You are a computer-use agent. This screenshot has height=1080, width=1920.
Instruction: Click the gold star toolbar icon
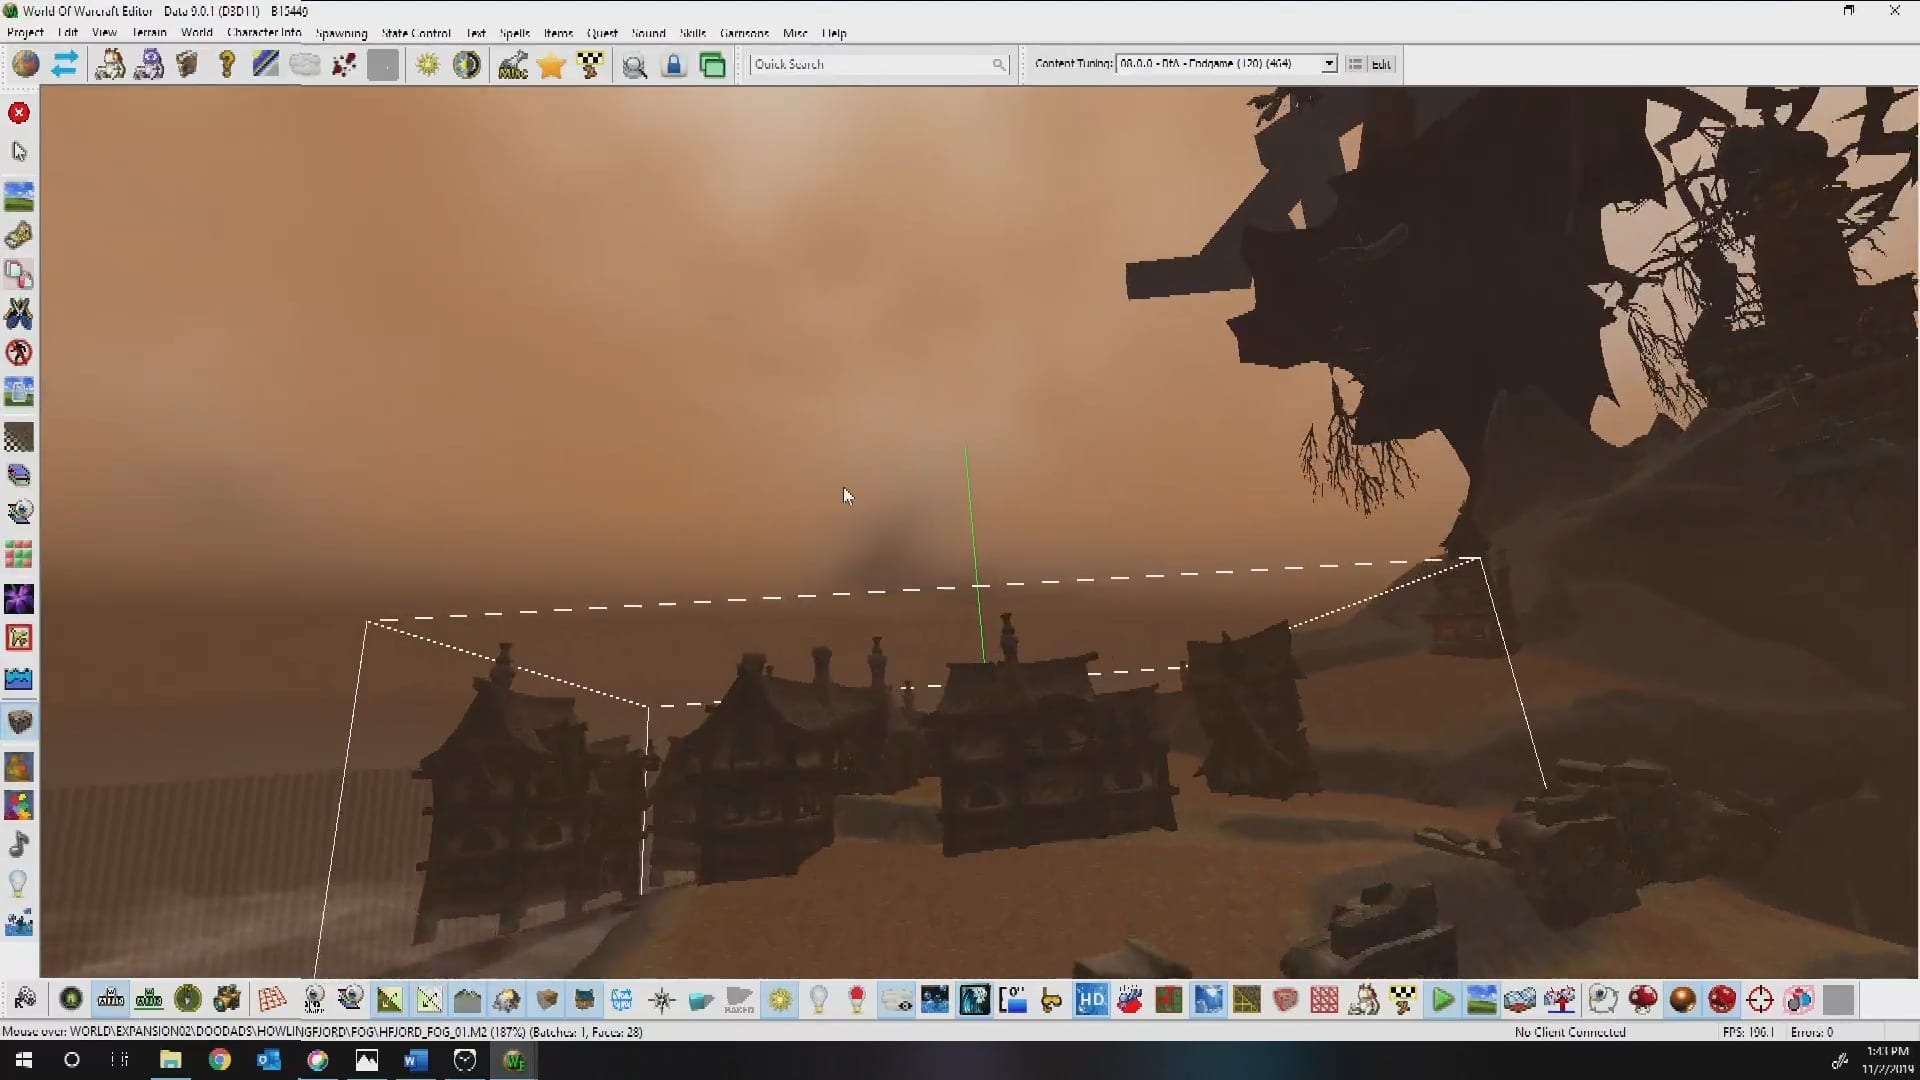tap(551, 66)
